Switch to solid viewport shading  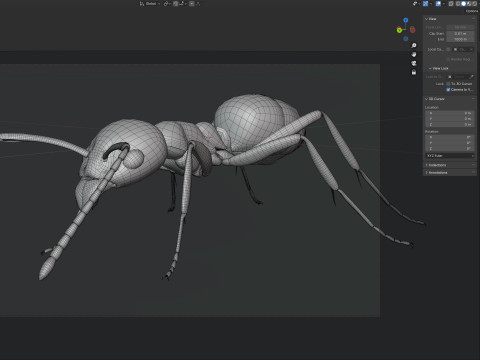point(463,4)
